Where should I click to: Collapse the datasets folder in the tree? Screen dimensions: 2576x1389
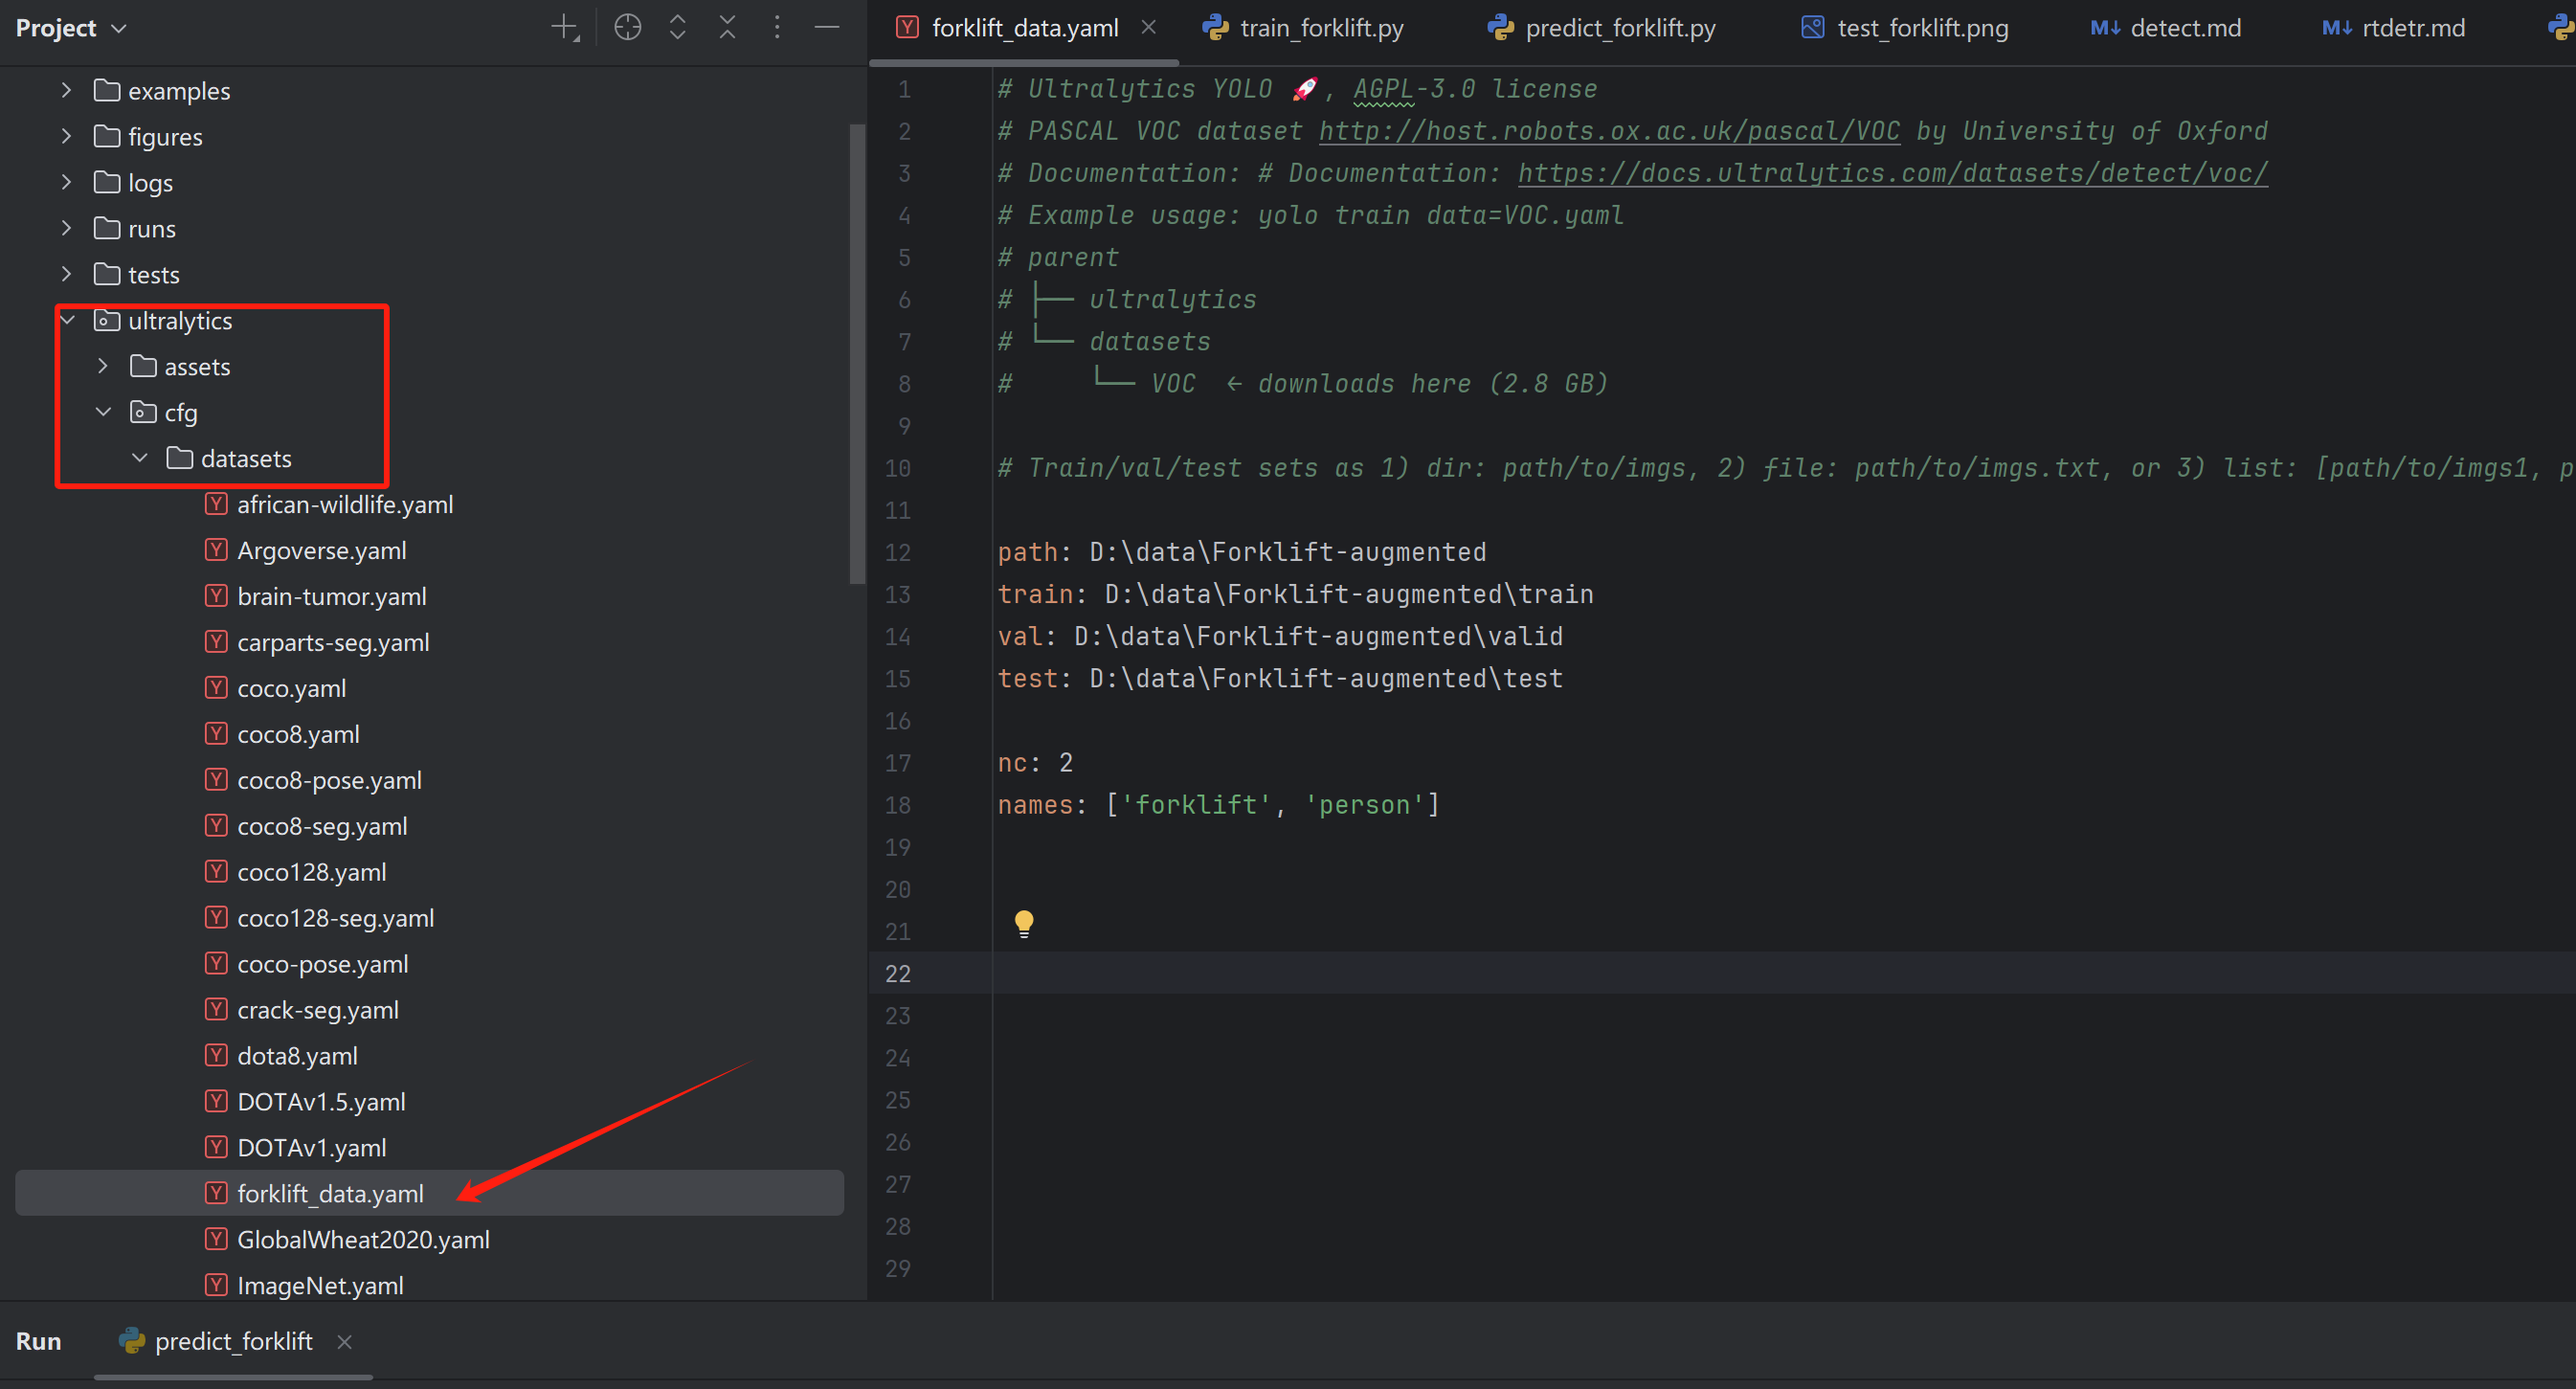pyautogui.click(x=140, y=457)
